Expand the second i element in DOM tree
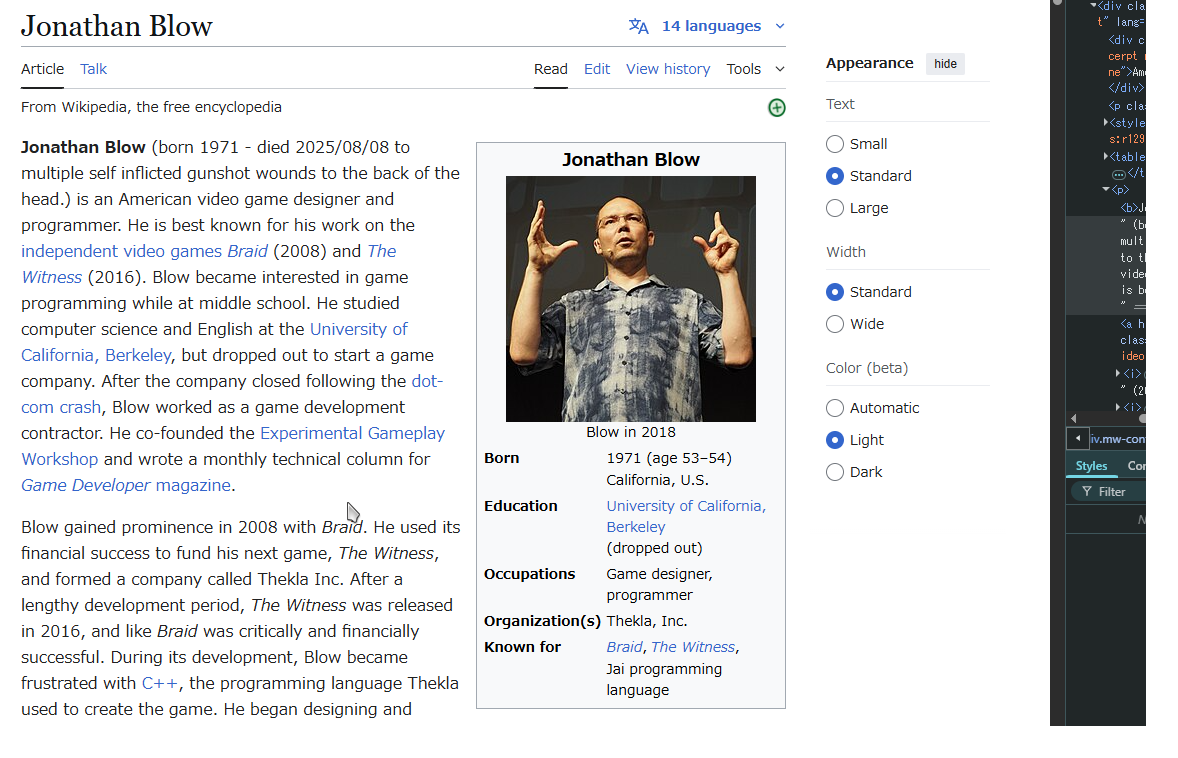 pyautogui.click(x=1117, y=406)
